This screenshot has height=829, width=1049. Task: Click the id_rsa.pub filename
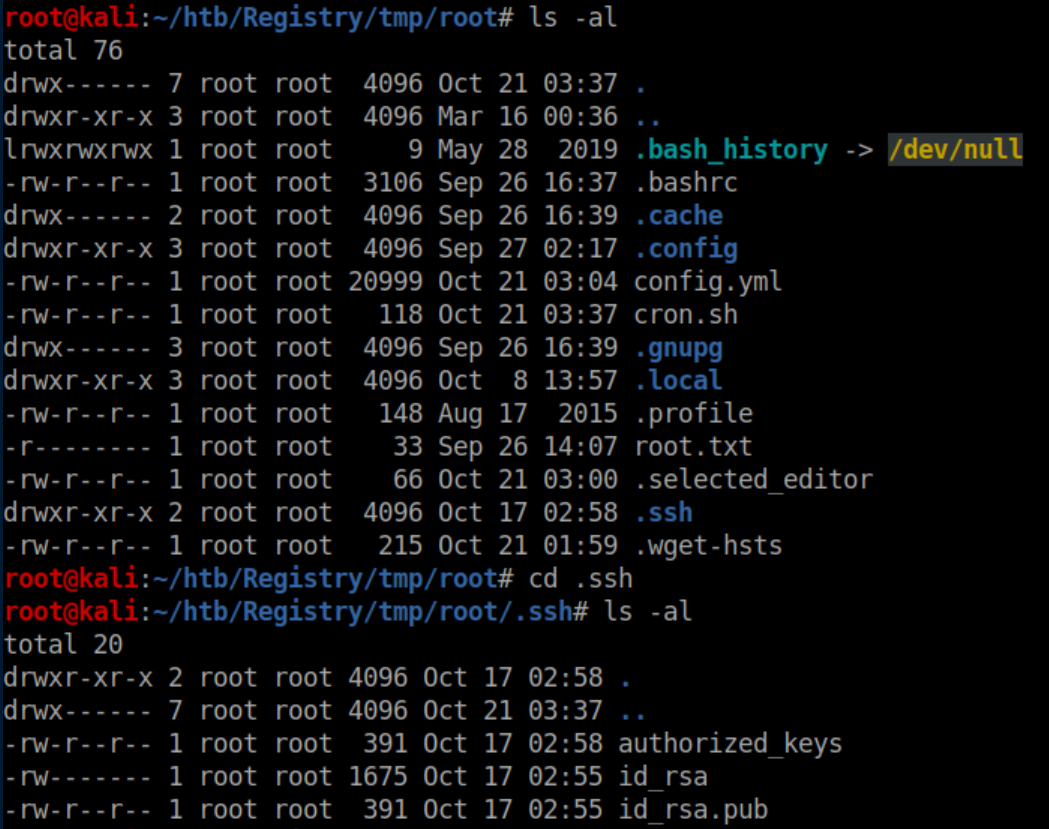point(693,810)
